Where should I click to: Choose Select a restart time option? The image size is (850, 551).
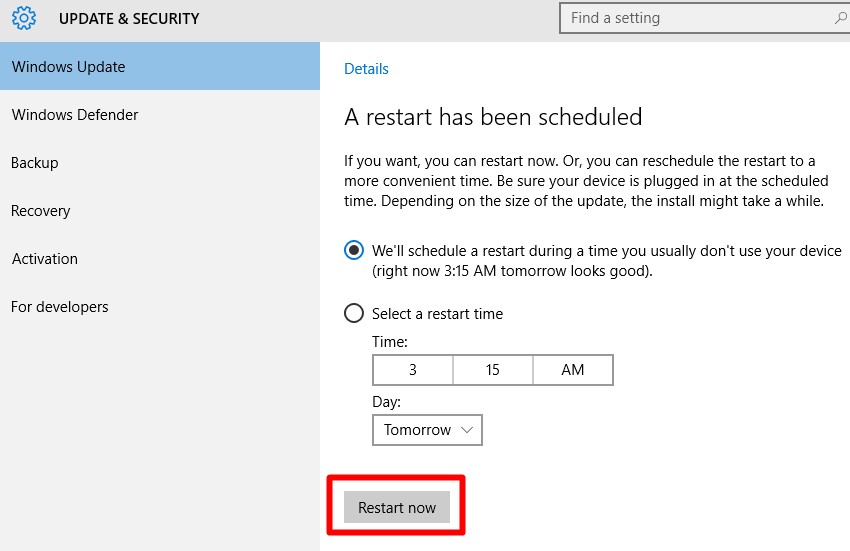tap(354, 313)
